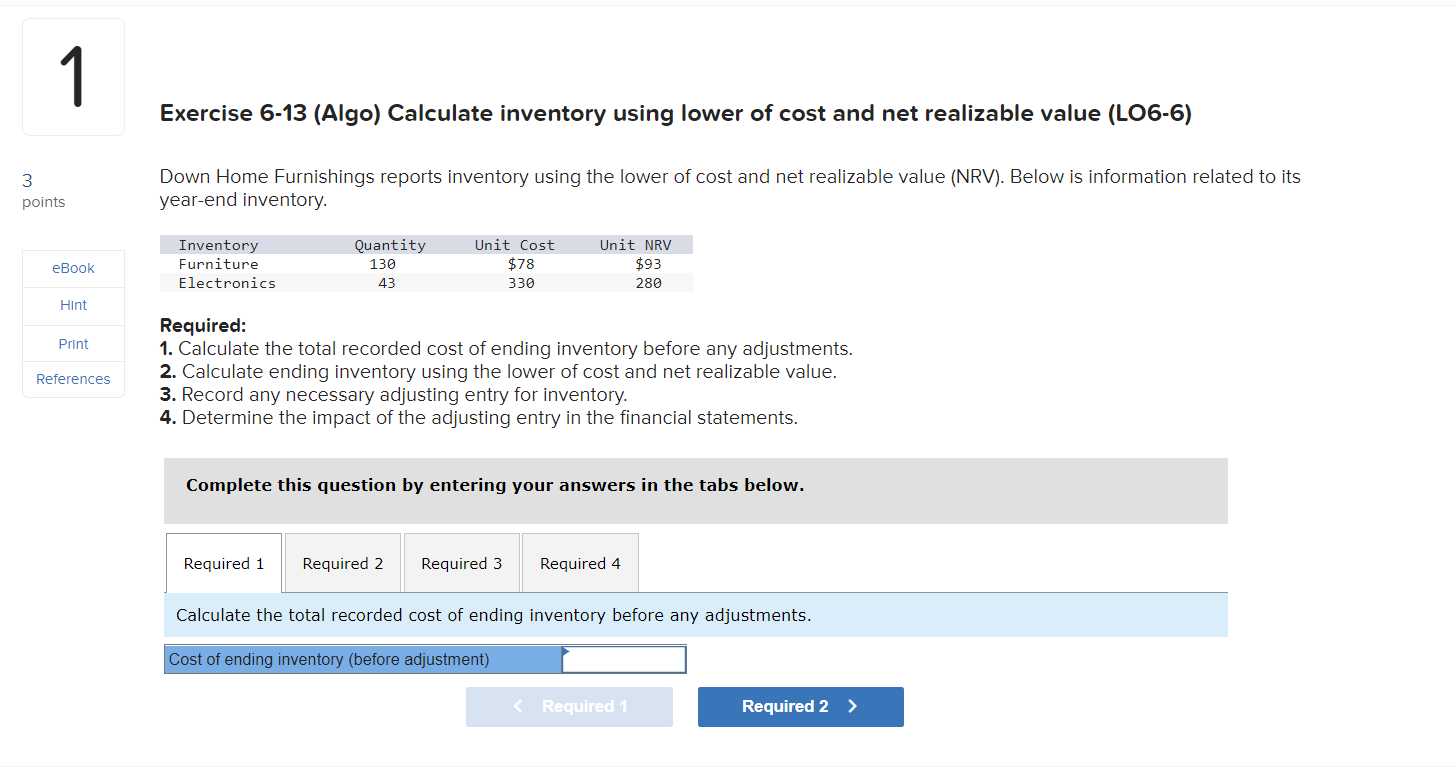Open the eBook resource
Screen dimensions: 1456x768
[x=72, y=268]
